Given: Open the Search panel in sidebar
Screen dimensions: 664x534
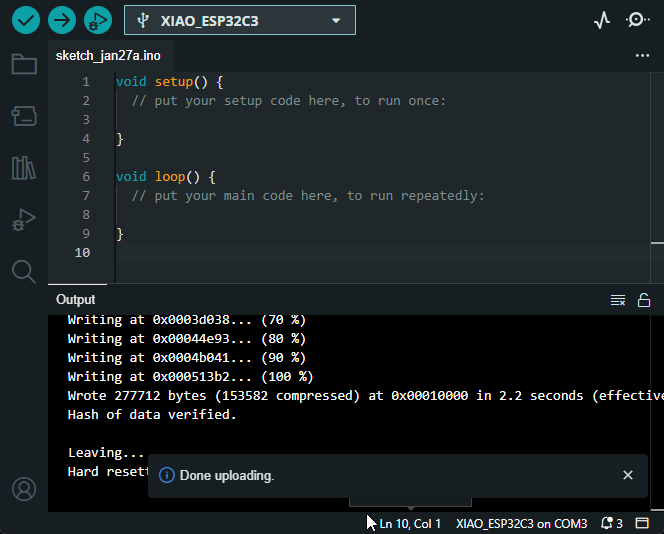Looking at the screenshot, I should point(24,271).
